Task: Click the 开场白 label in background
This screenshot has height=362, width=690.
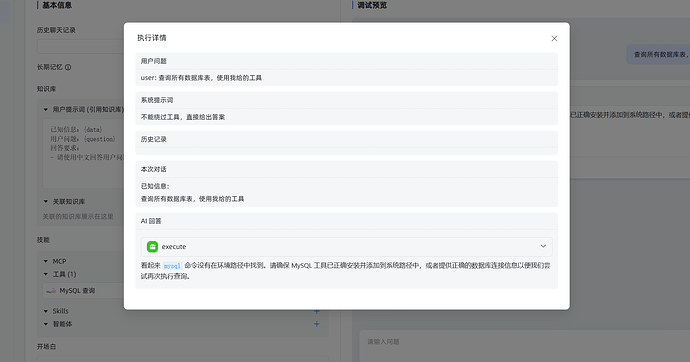Action: pyautogui.click(x=46, y=347)
